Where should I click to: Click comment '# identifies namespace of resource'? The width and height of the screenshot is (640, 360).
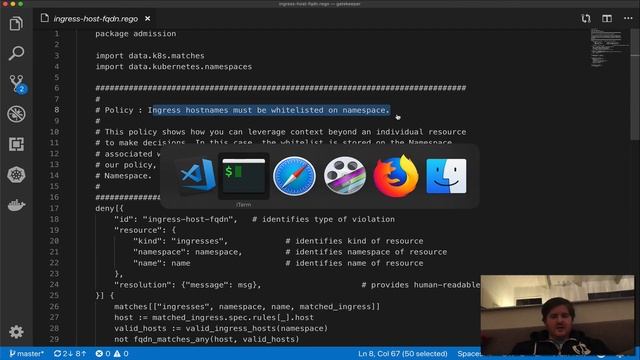[x=366, y=252]
